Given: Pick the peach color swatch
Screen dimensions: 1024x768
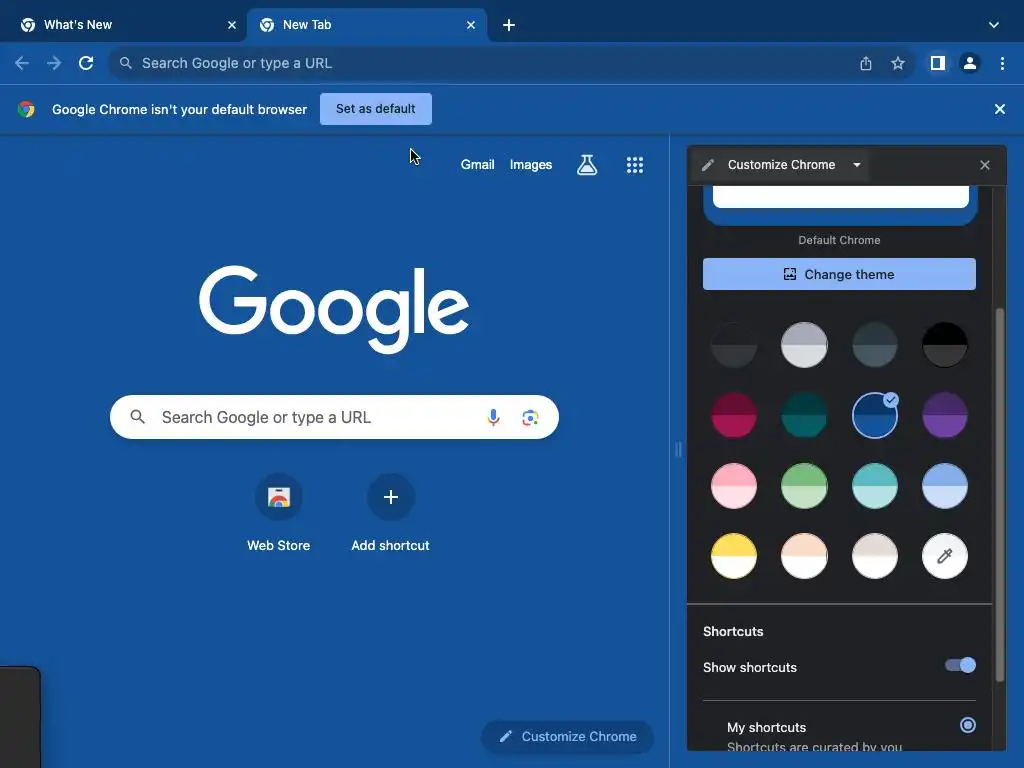Looking at the screenshot, I should pyautogui.click(x=804, y=556).
